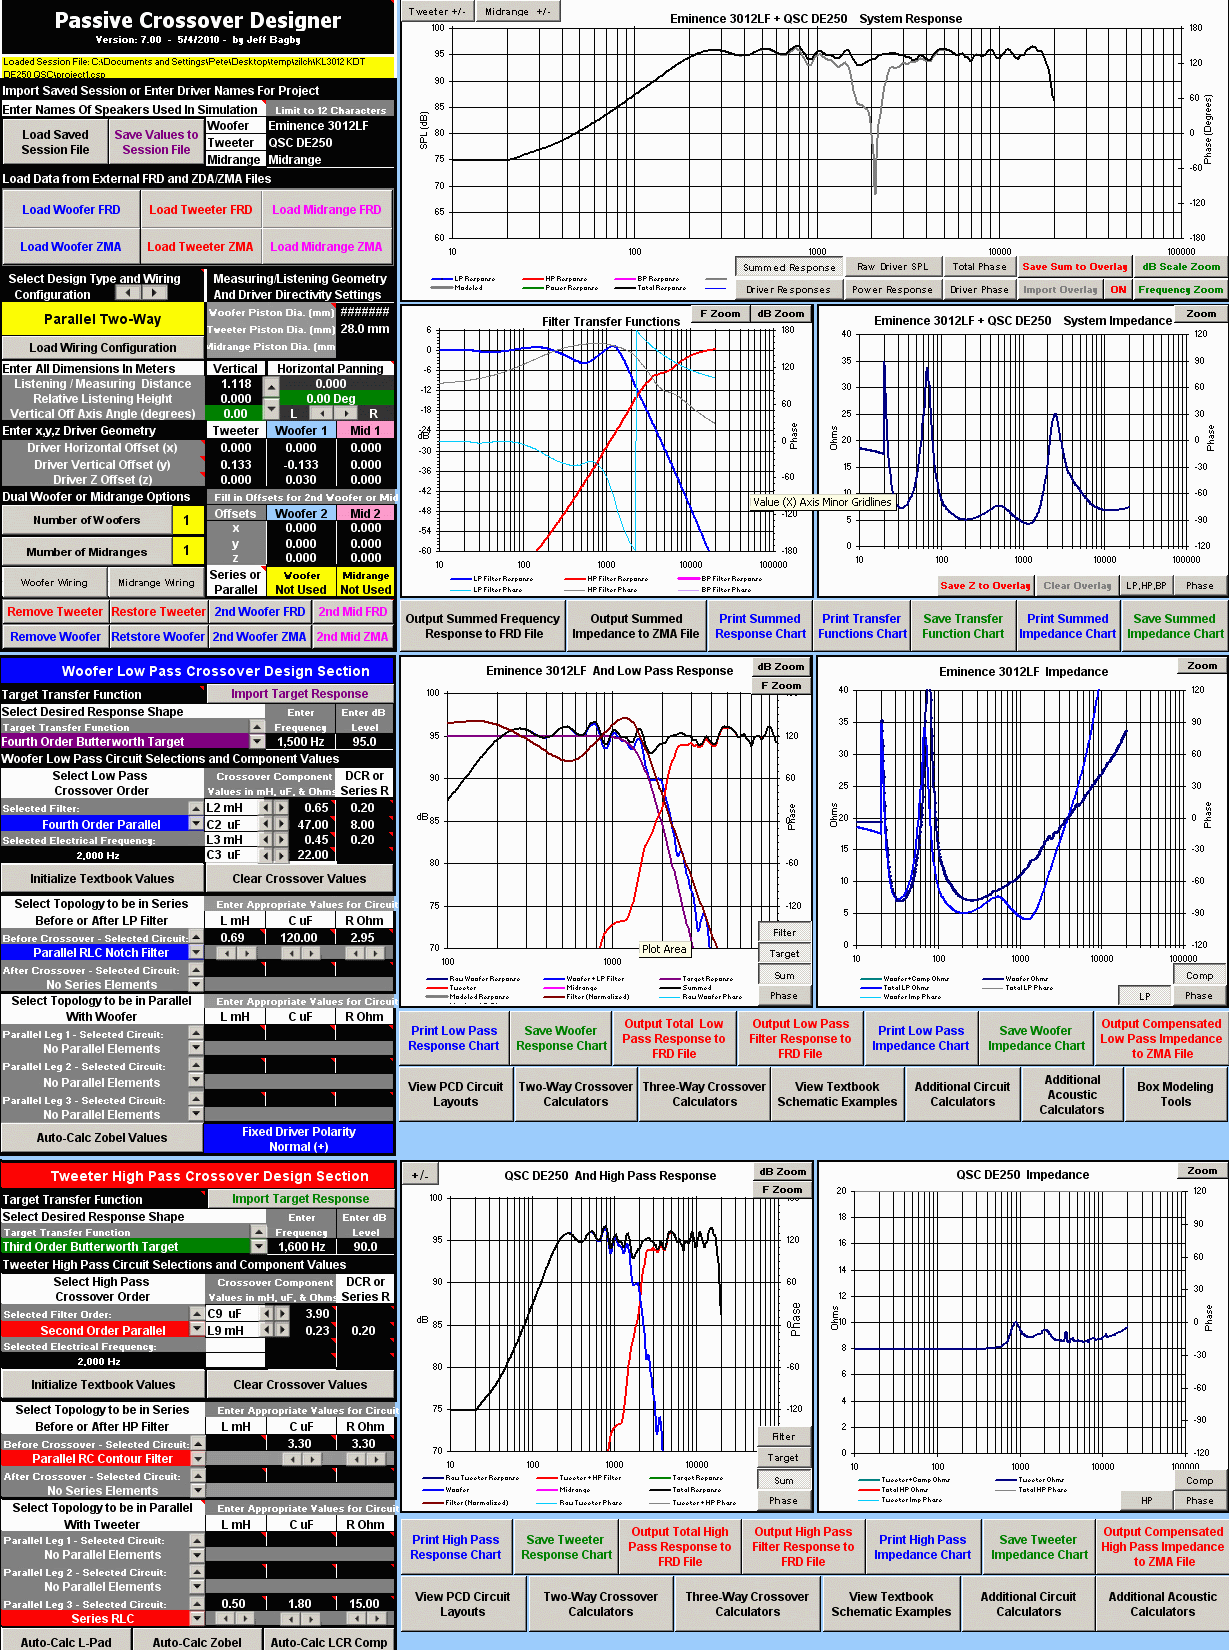Select the tweeter piston diameter cell 28.0 mm
Screen dimensions: 1229x1650
tap(365, 328)
